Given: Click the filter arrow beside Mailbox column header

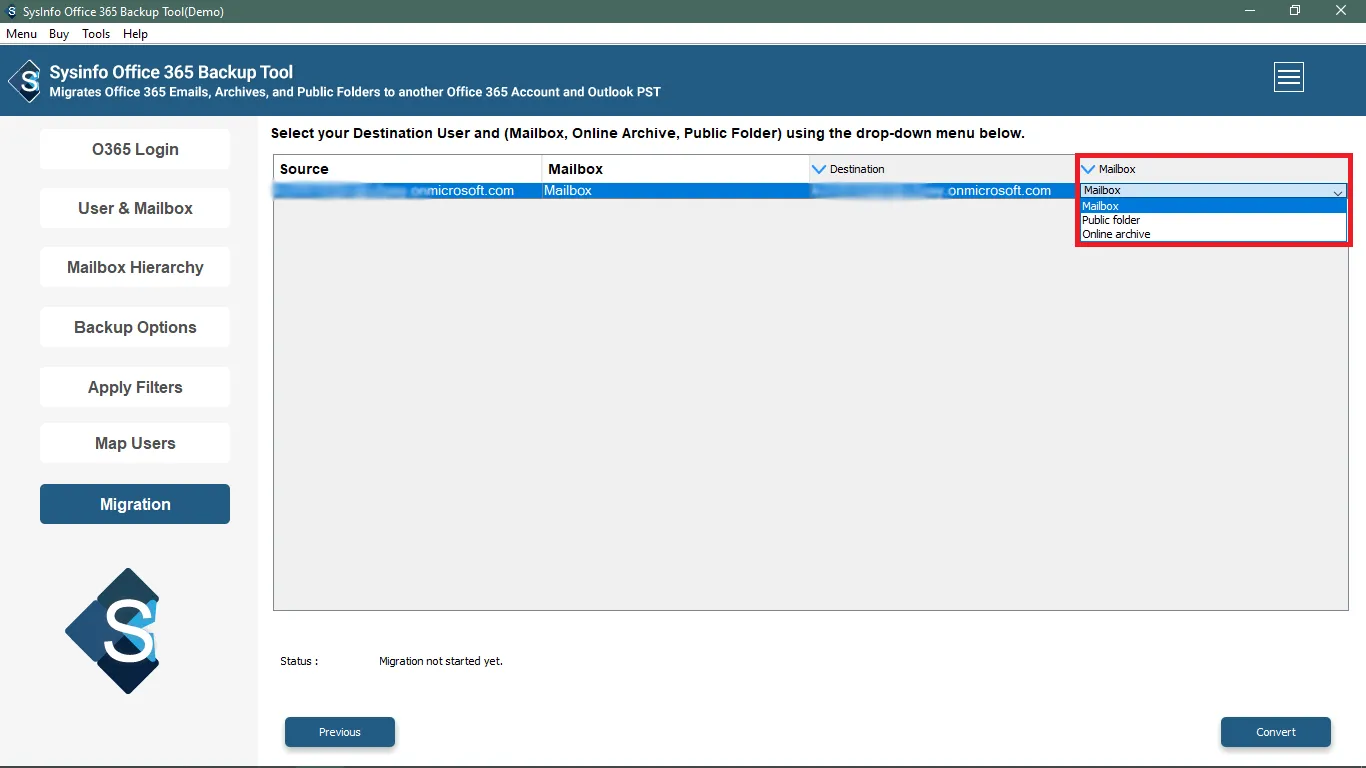Looking at the screenshot, I should tap(1089, 169).
